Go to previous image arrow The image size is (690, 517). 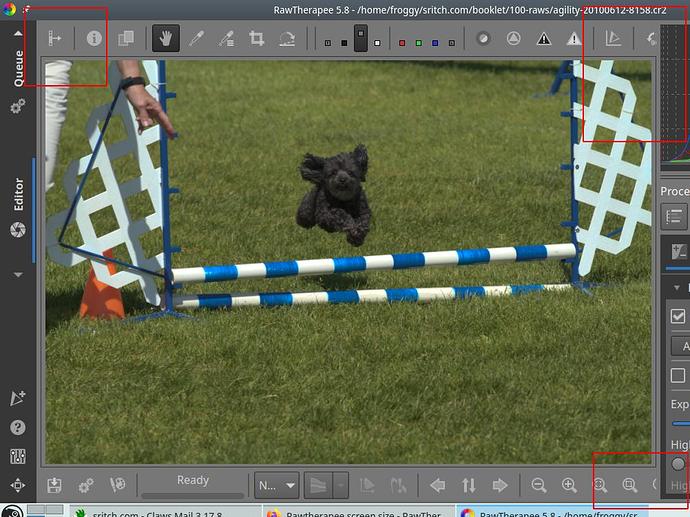click(438, 485)
